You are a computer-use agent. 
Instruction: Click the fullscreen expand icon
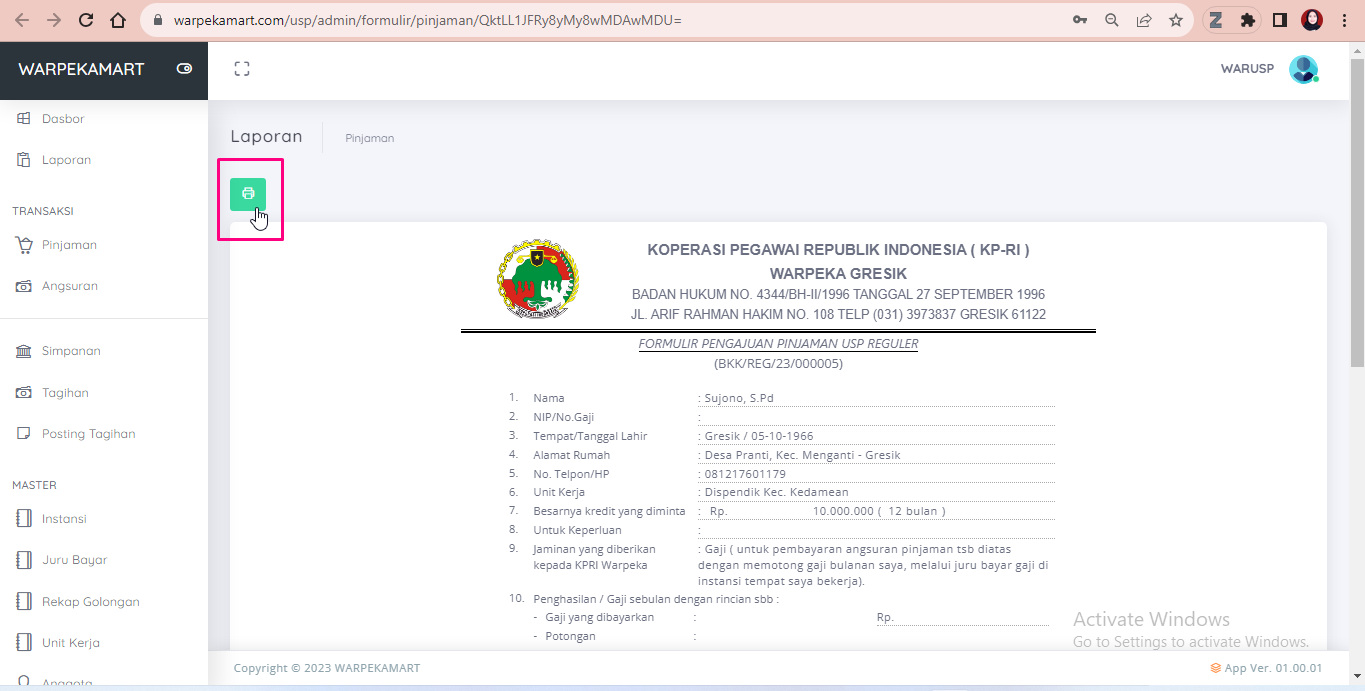click(x=242, y=69)
